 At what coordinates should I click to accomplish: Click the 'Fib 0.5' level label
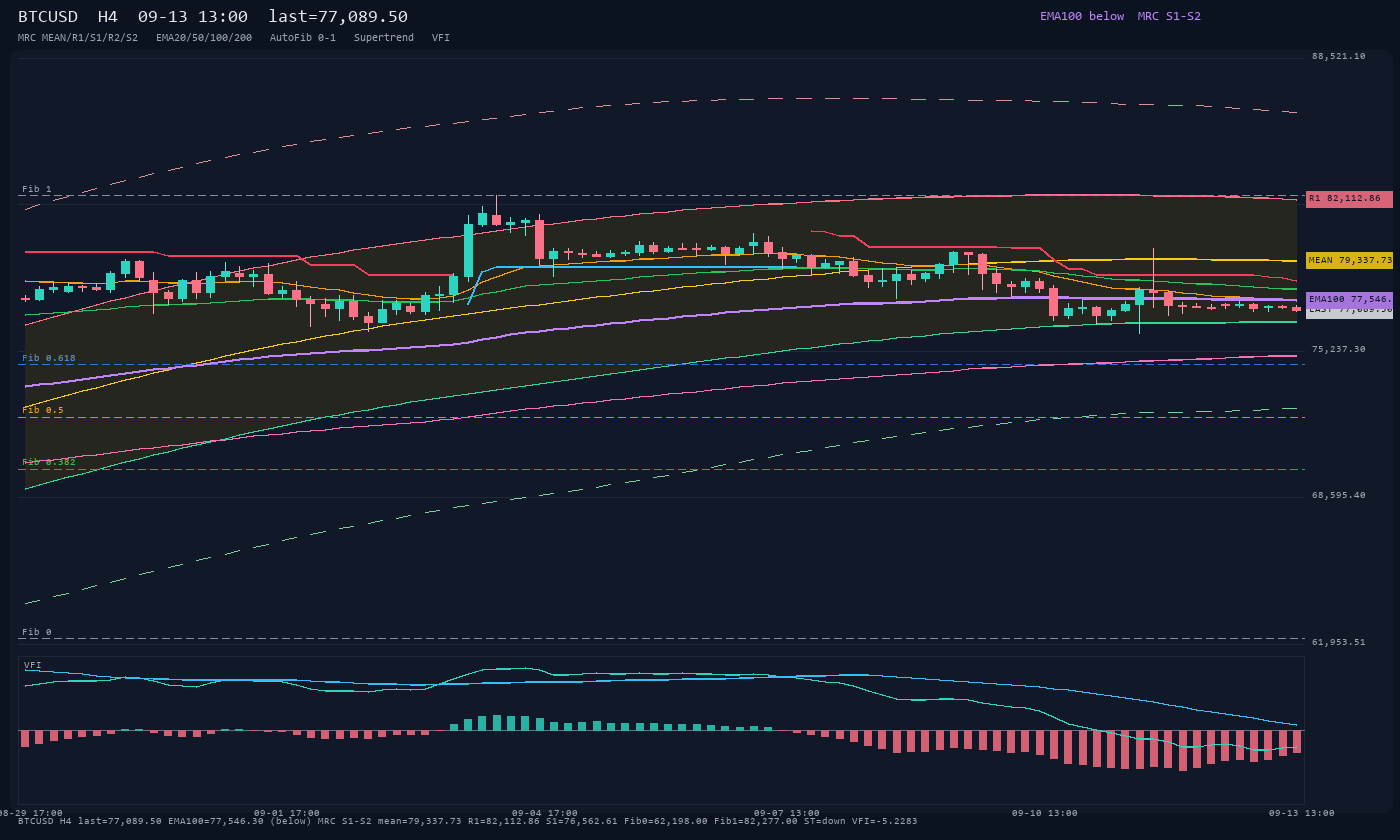coord(43,410)
